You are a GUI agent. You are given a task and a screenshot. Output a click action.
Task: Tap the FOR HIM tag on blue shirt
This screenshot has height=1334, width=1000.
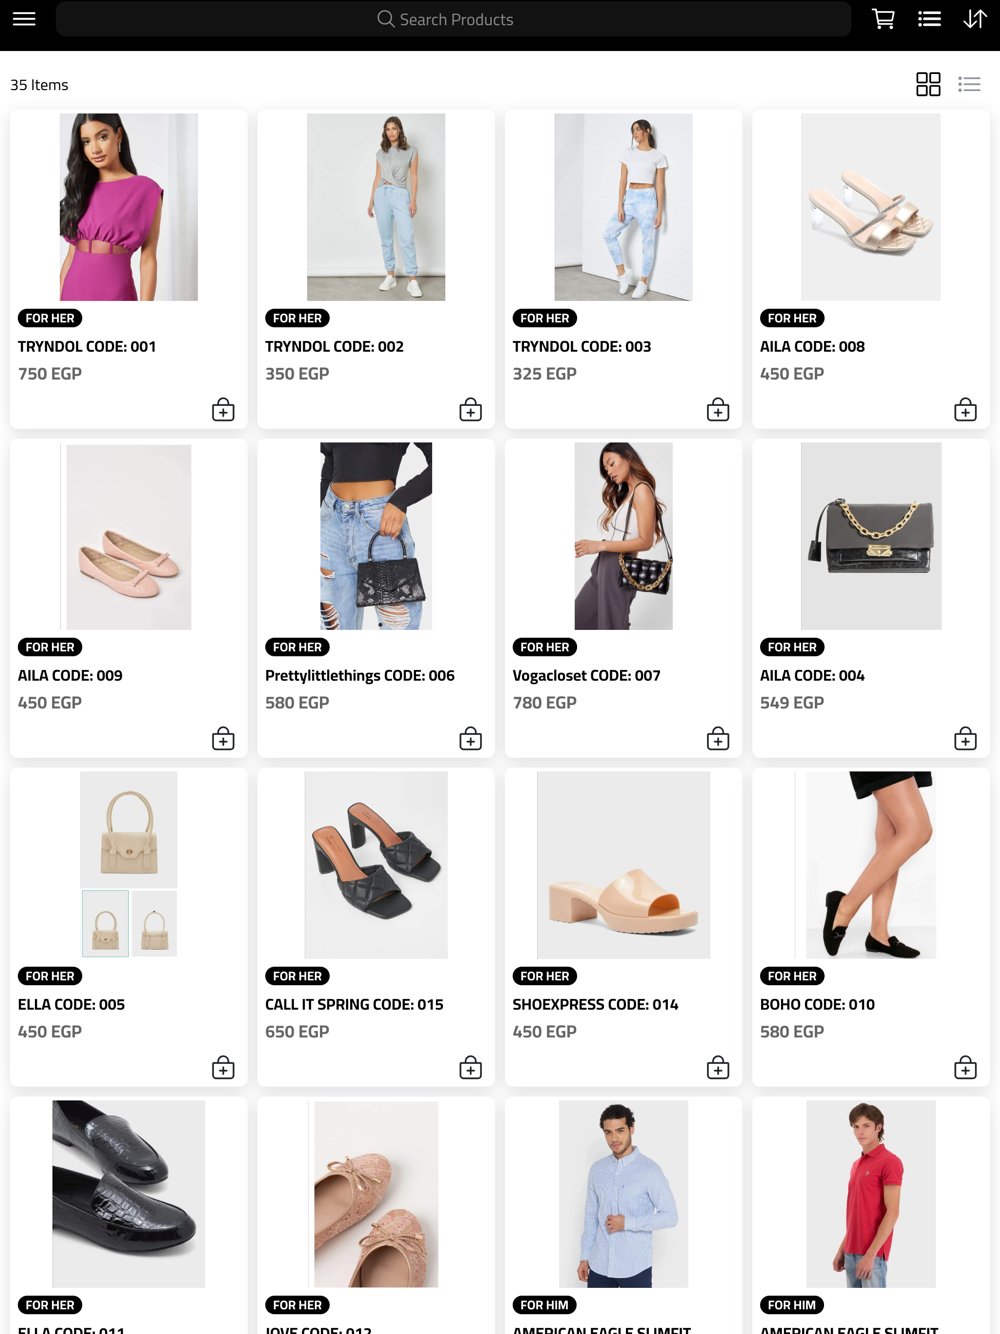(x=544, y=1305)
